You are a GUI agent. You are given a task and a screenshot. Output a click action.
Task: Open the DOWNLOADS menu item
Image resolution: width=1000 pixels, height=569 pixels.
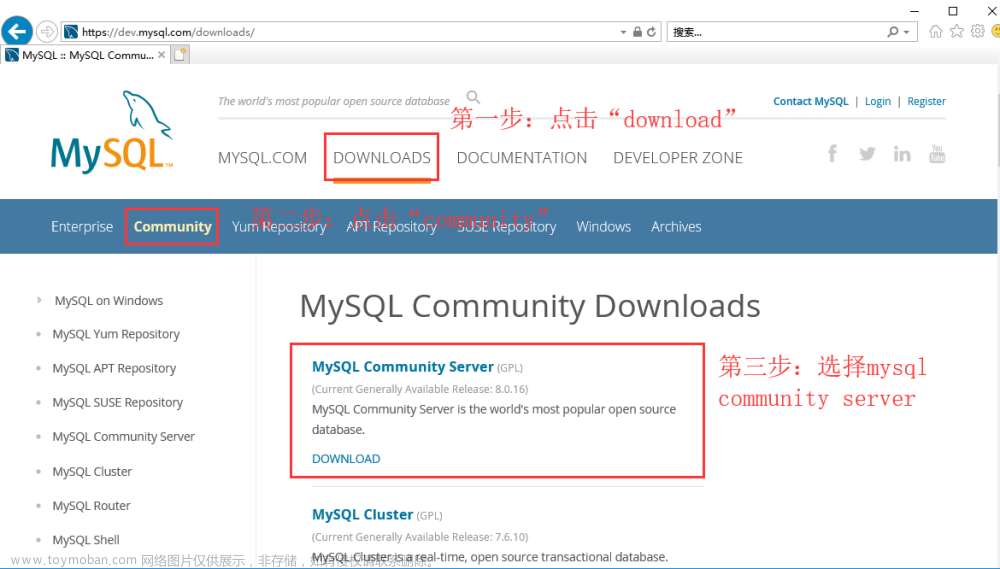[x=382, y=158]
